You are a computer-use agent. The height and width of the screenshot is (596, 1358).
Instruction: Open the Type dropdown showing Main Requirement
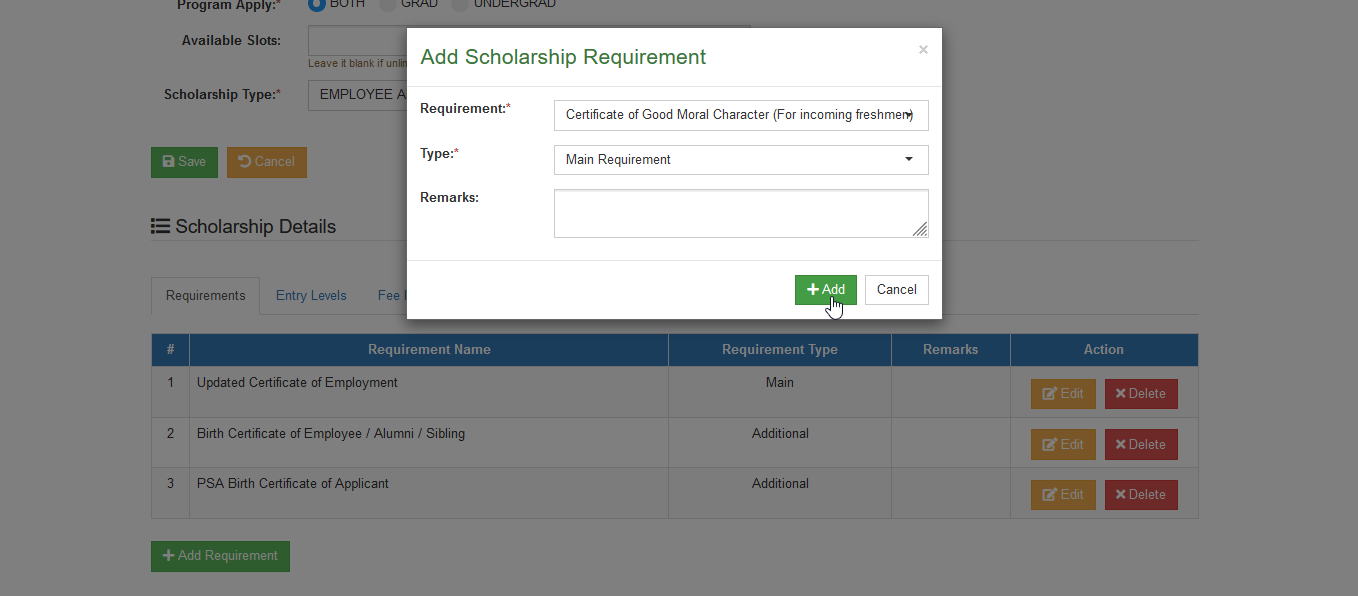[741, 160]
